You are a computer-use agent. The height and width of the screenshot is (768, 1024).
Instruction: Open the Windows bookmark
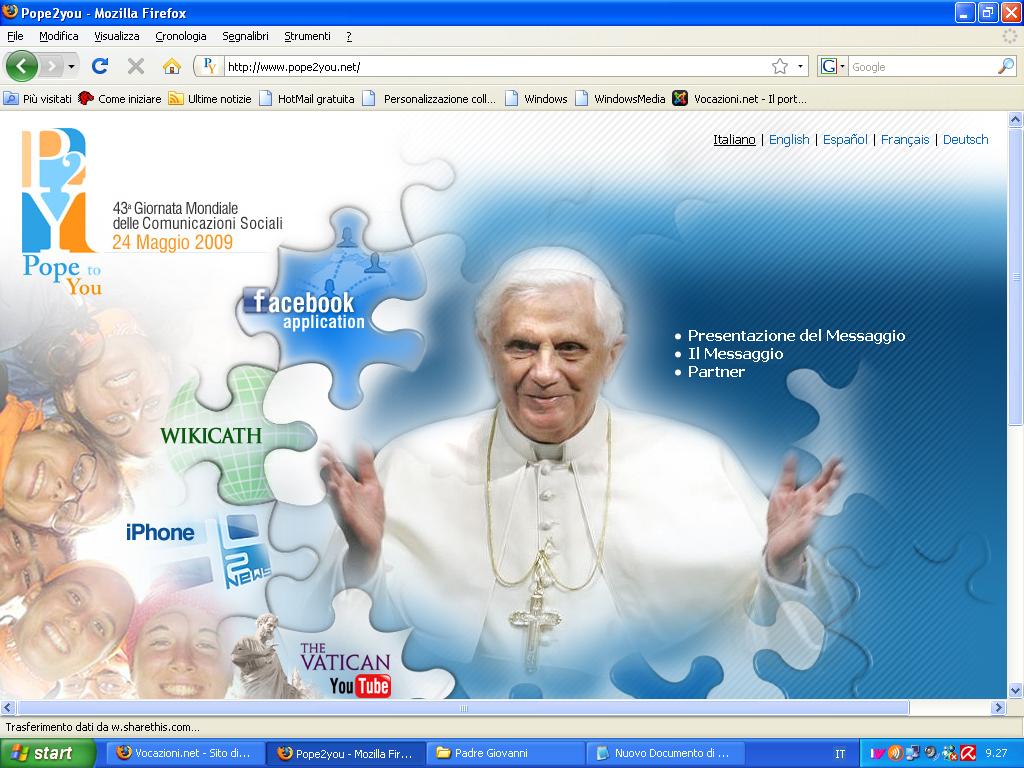[537, 99]
